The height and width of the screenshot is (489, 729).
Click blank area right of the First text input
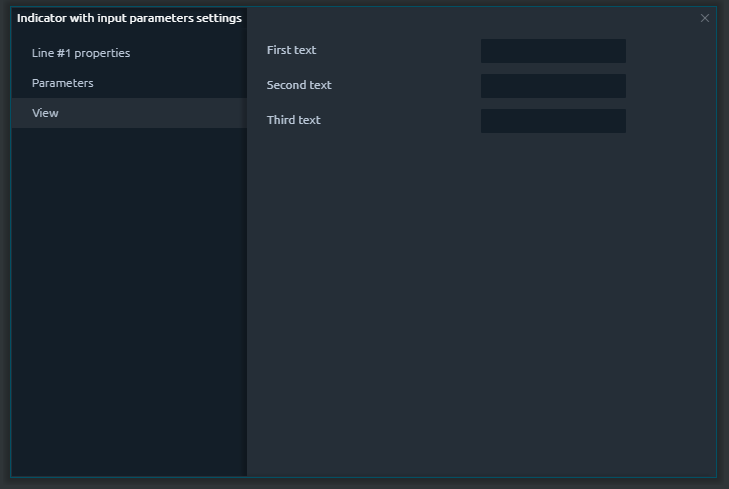point(670,51)
